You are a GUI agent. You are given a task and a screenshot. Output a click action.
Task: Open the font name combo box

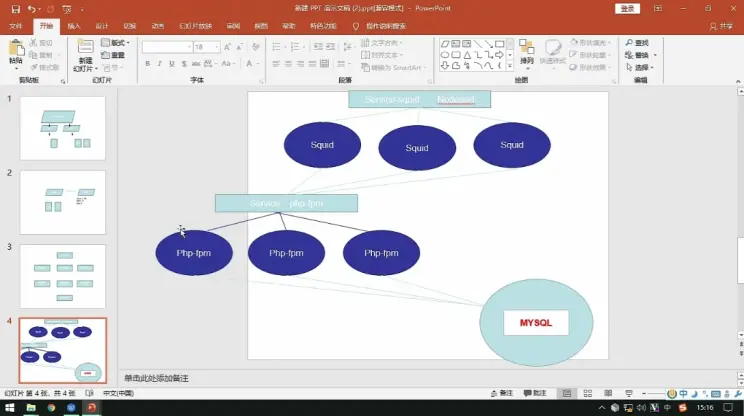167,47
